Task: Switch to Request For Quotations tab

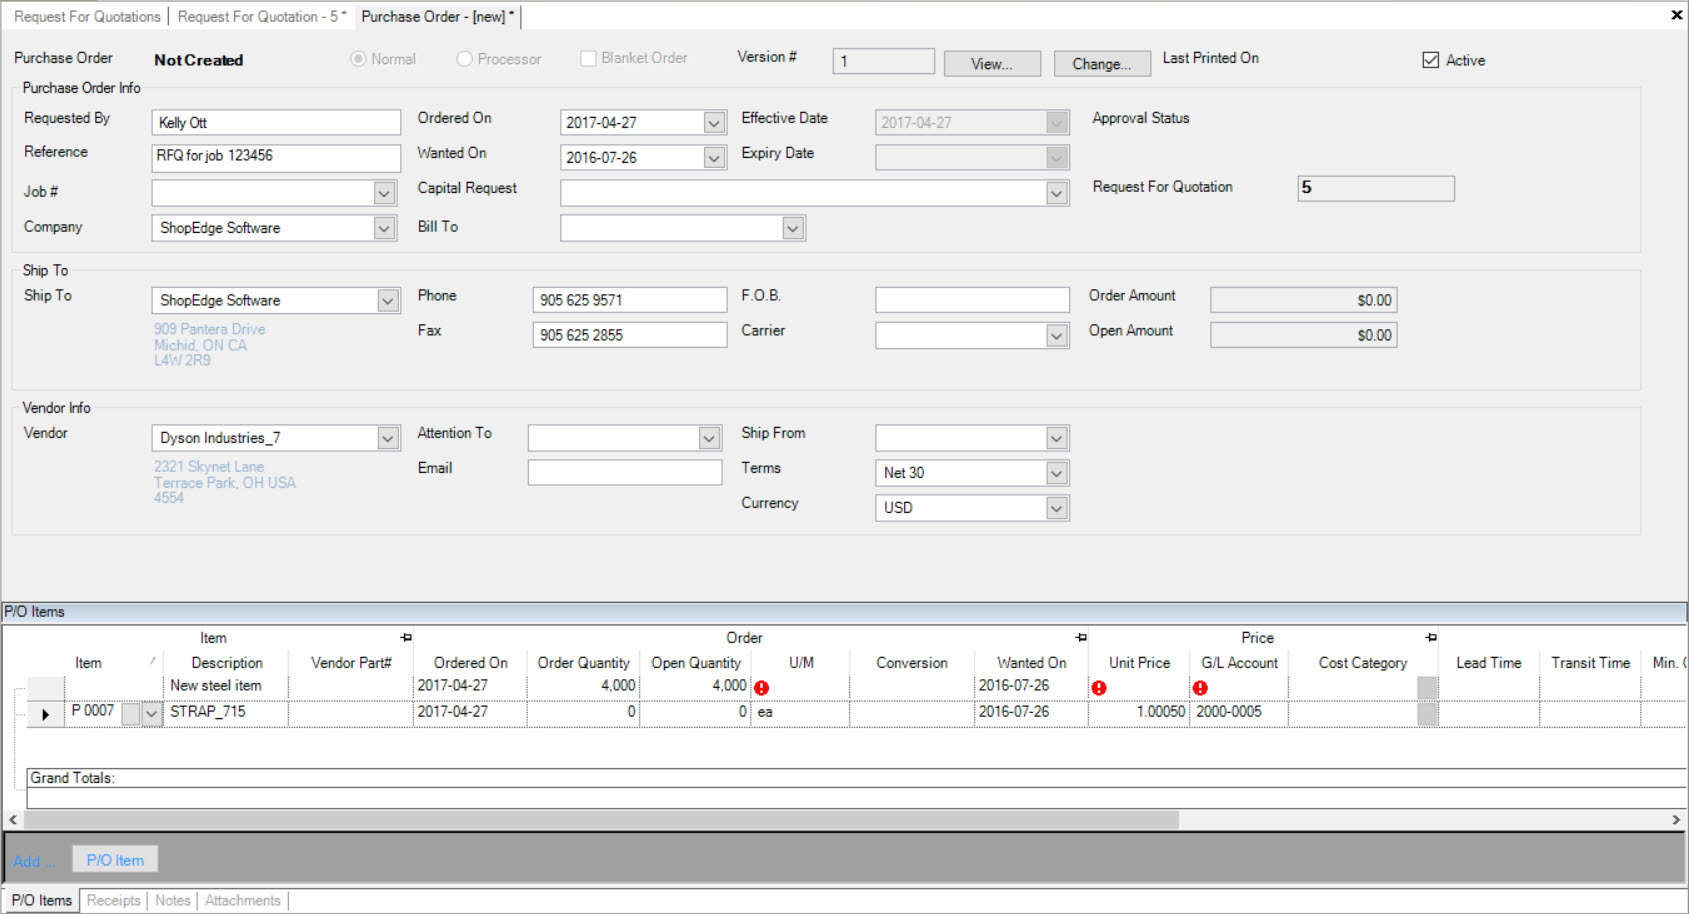Action: 87,16
